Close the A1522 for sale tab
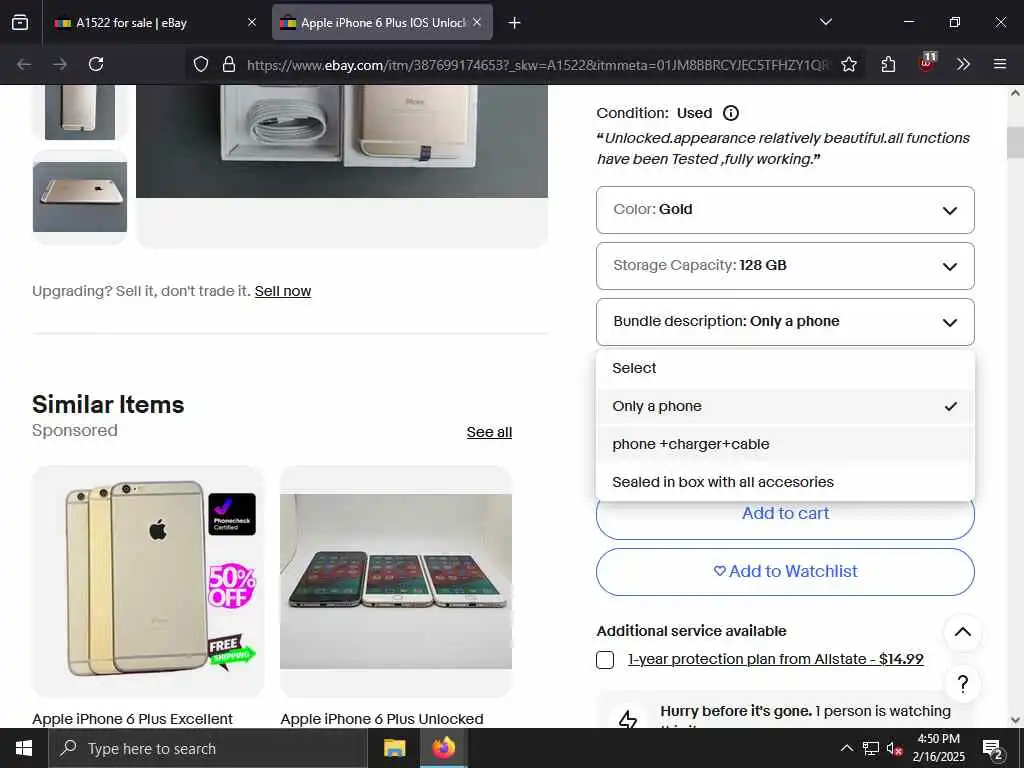 point(252,23)
